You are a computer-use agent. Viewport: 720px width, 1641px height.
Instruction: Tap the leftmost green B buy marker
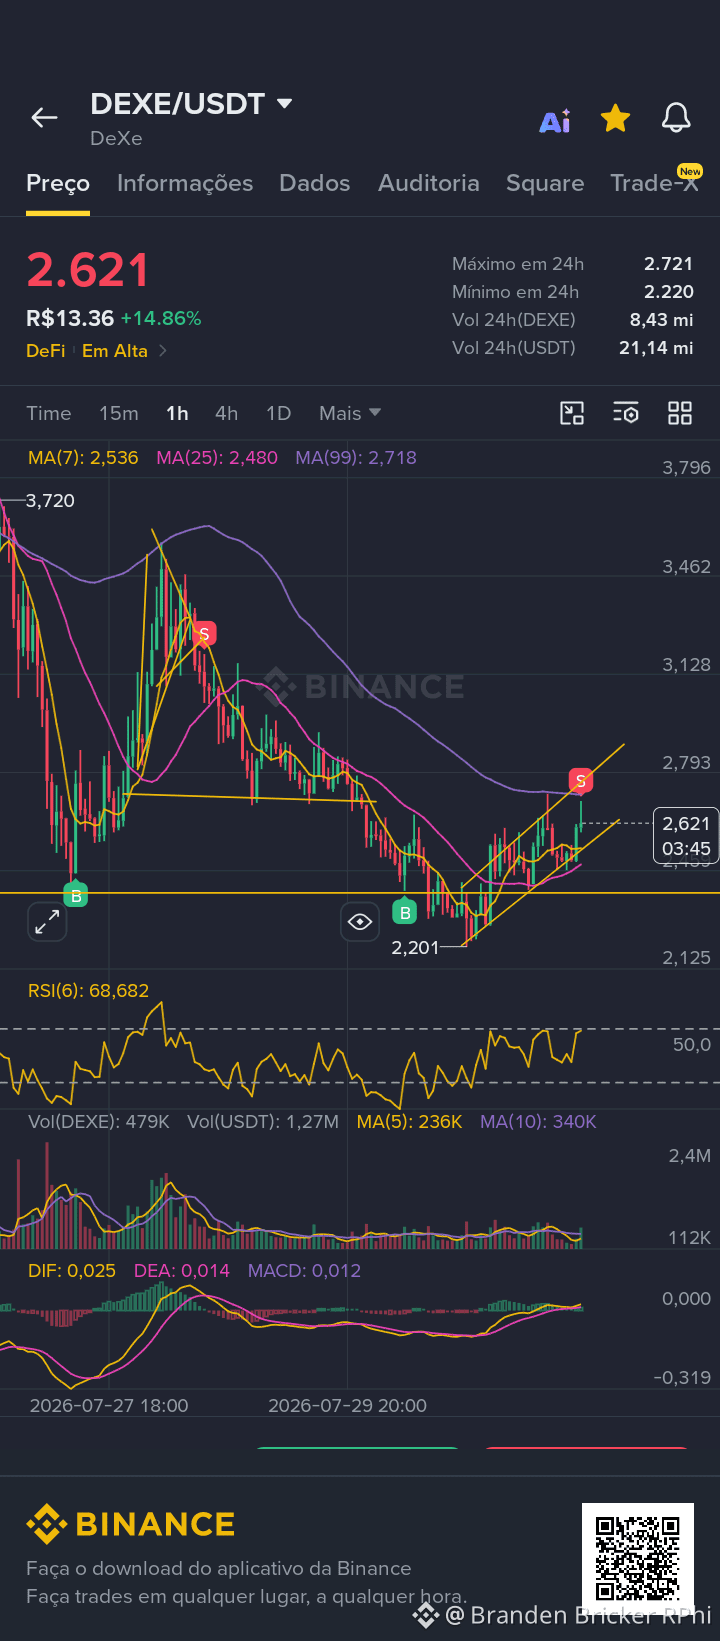pos(76,895)
